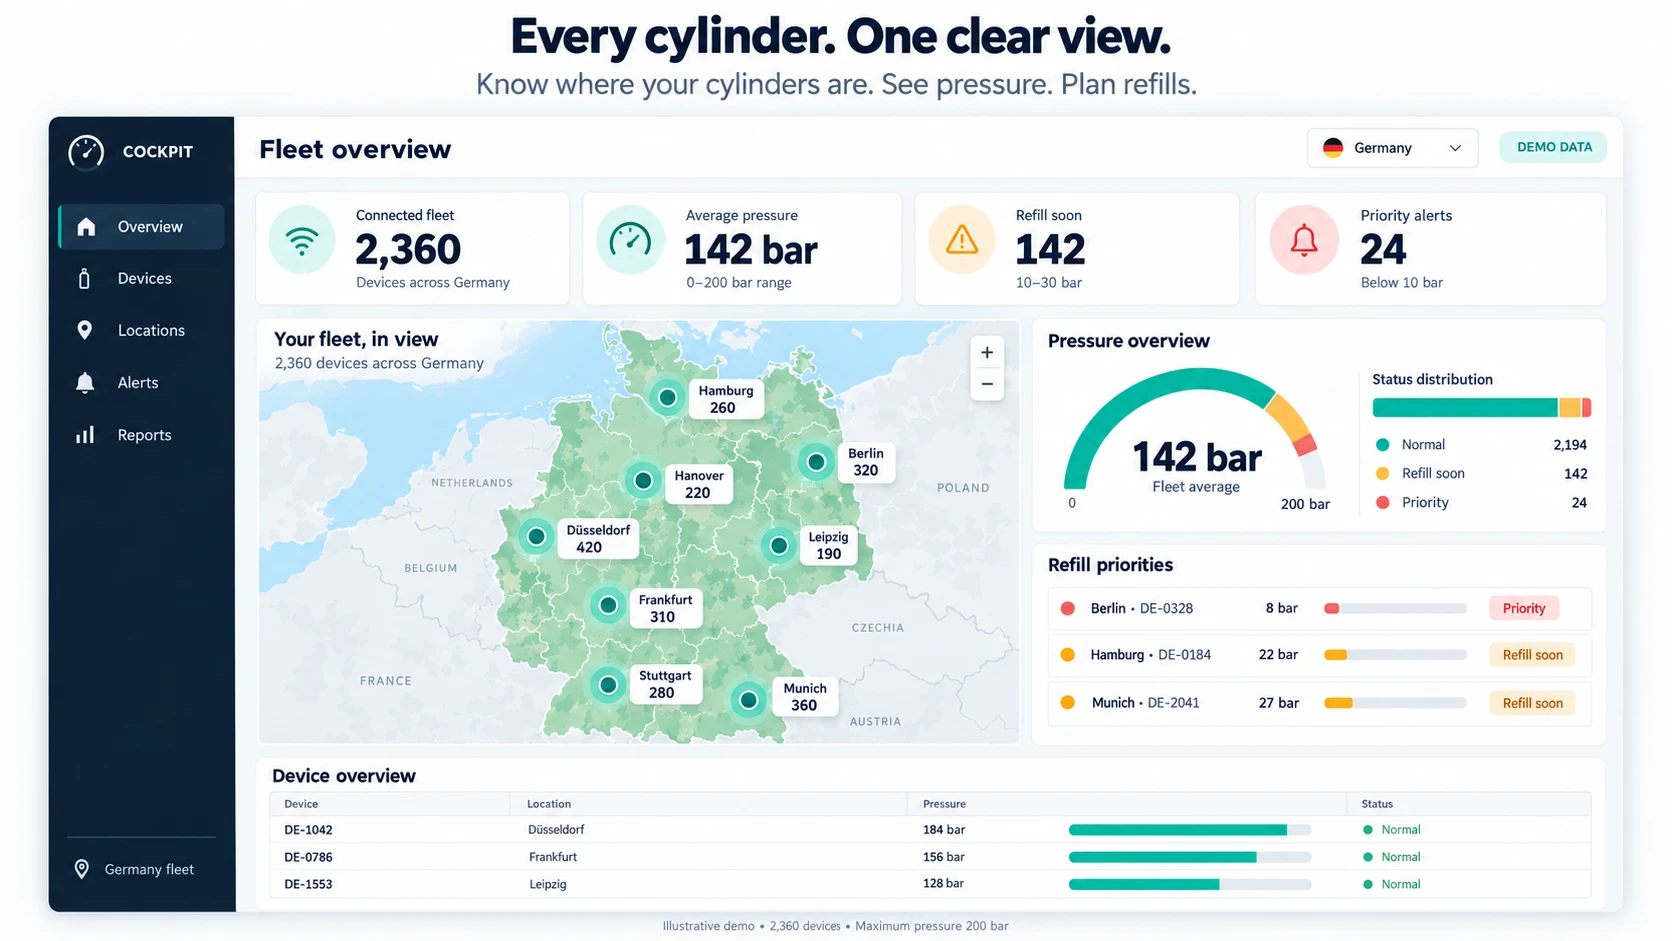This screenshot has height=941, width=1672.
Task: Select the Hamburg map marker
Action: [x=667, y=398]
